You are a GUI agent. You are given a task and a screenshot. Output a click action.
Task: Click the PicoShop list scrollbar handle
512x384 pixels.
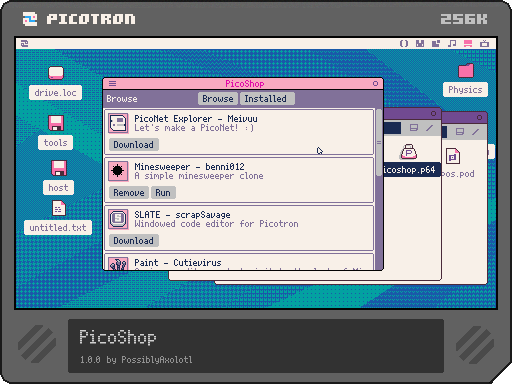point(379,142)
